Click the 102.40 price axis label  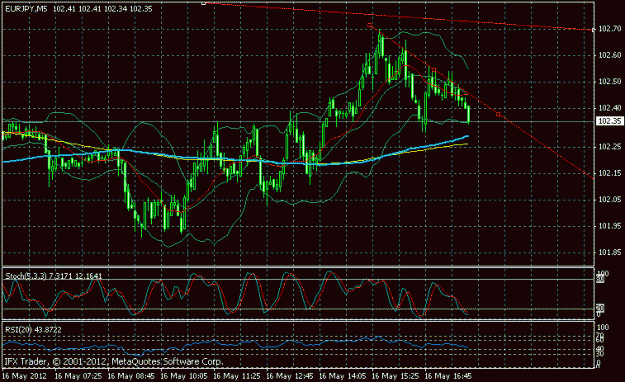(x=610, y=108)
